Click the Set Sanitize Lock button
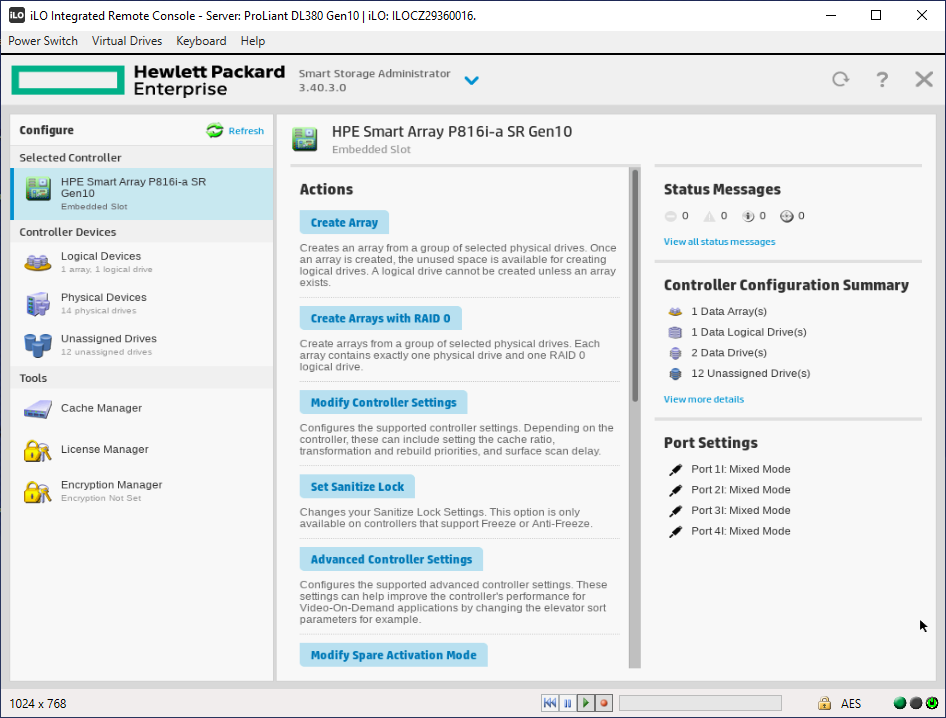The height and width of the screenshot is (718, 946). click(x=357, y=486)
